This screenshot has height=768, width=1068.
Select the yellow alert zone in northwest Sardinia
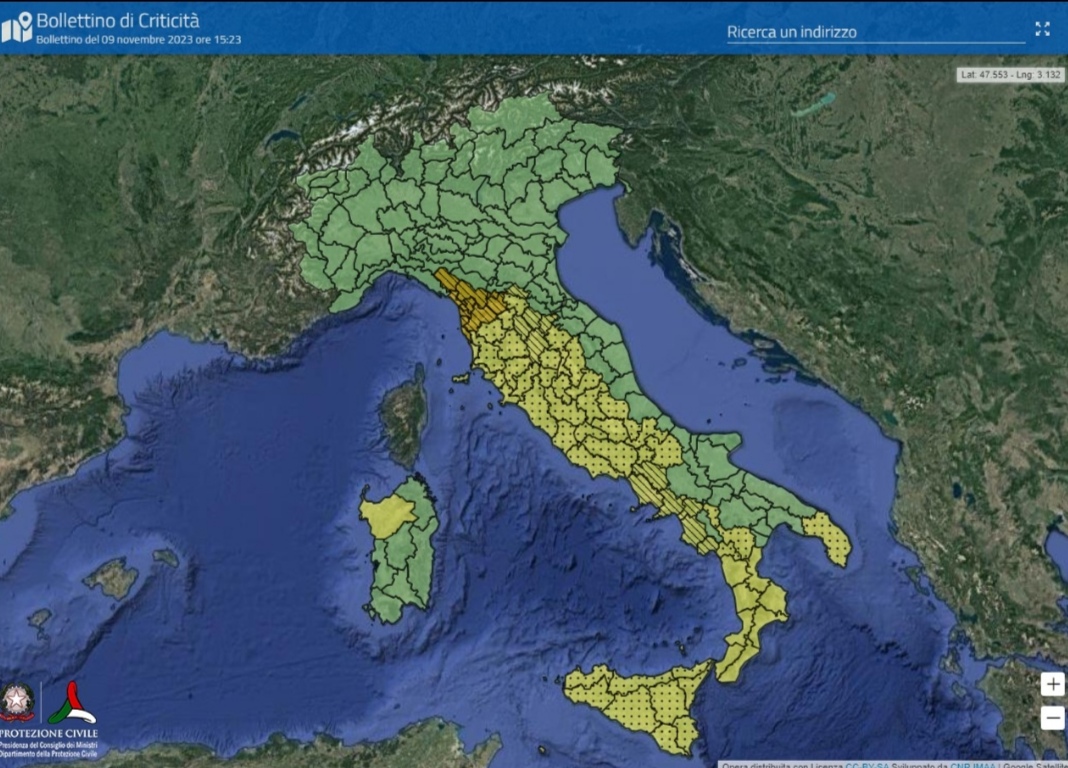(385, 515)
